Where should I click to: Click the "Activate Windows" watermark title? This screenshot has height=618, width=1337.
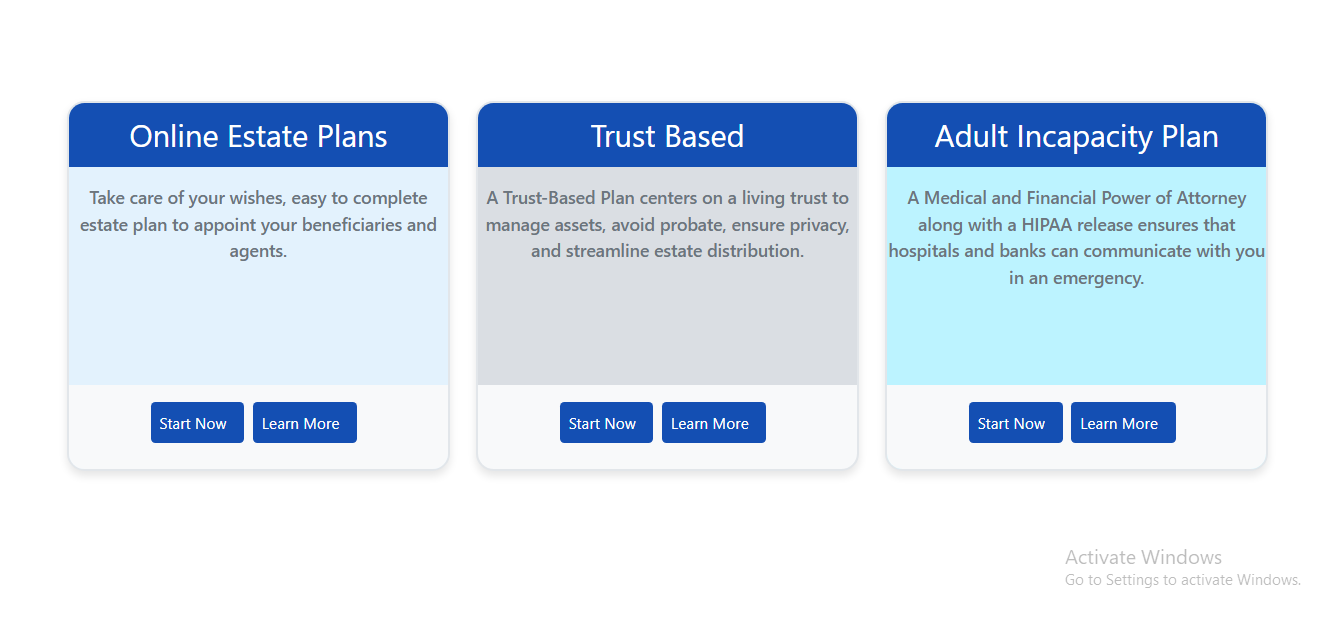point(1143,557)
